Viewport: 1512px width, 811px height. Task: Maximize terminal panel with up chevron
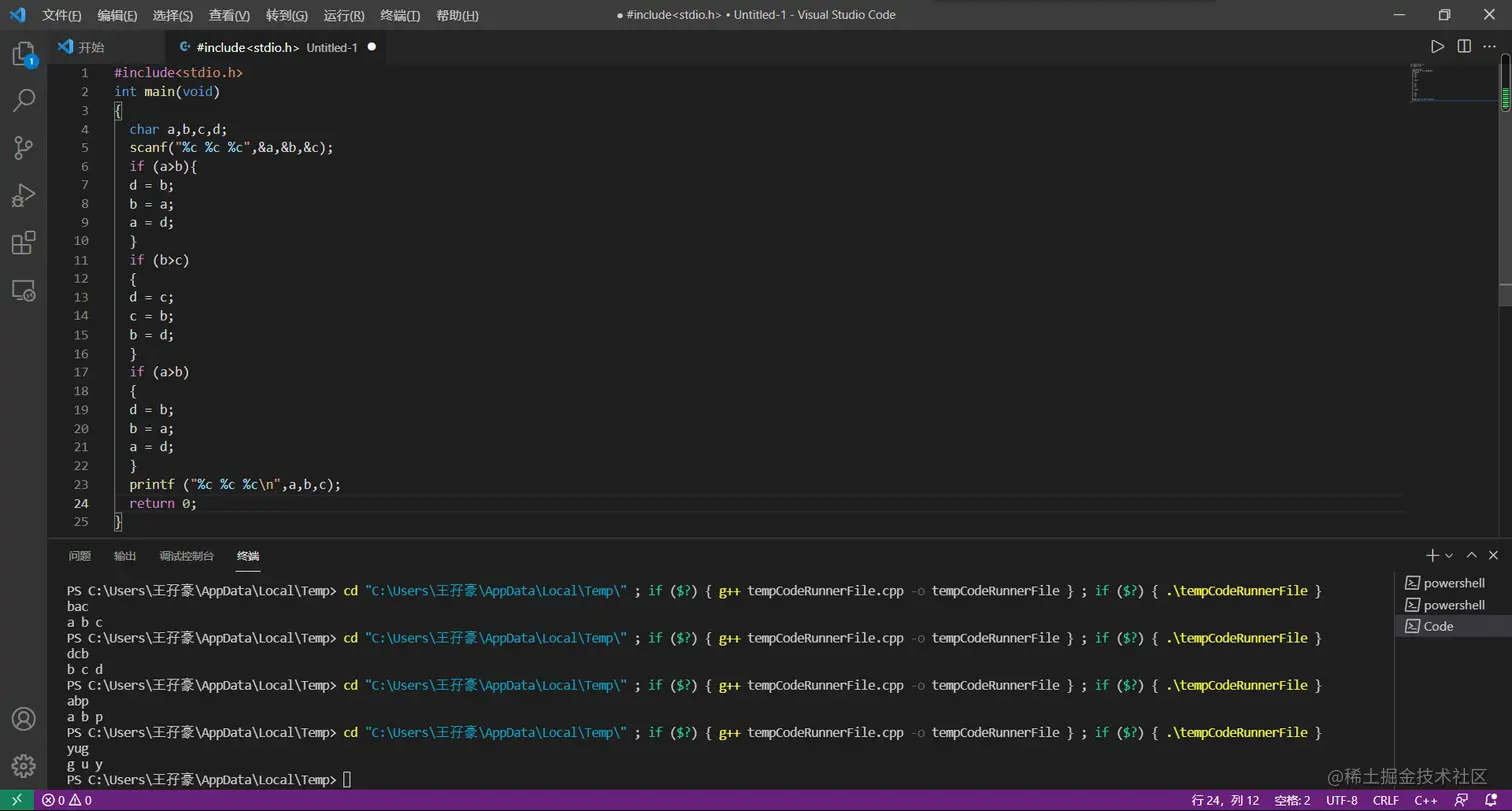(x=1471, y=555)
